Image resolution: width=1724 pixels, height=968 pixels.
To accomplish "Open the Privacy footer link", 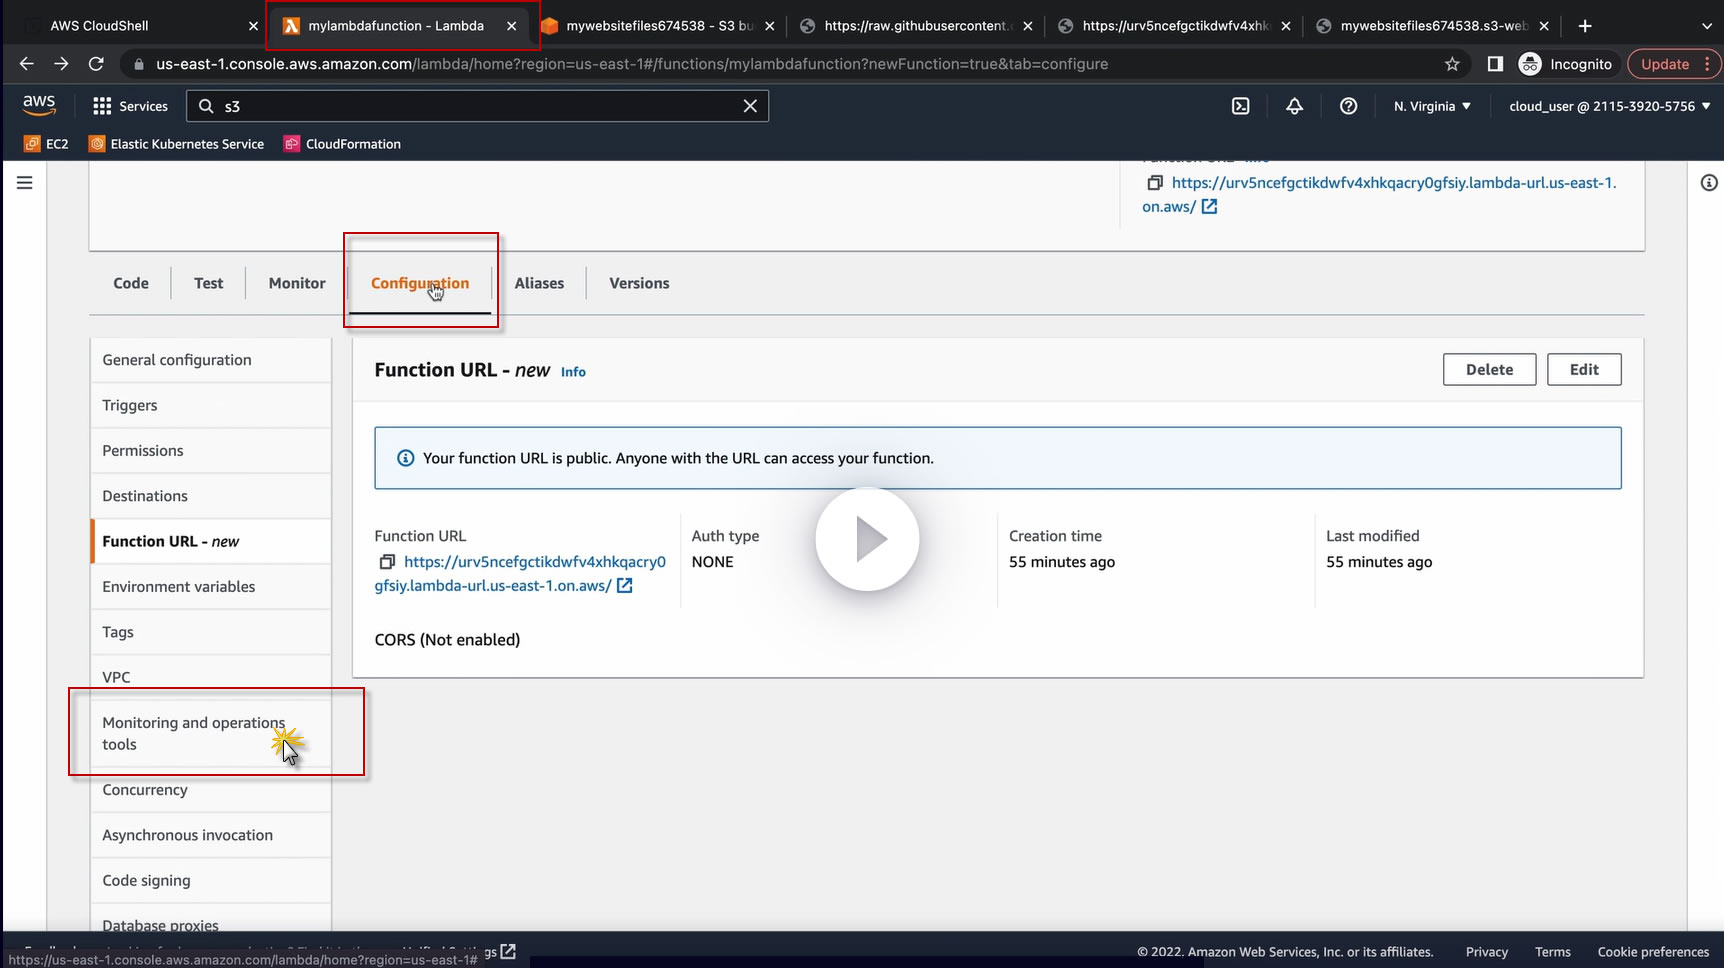I will coord(1486,952).
